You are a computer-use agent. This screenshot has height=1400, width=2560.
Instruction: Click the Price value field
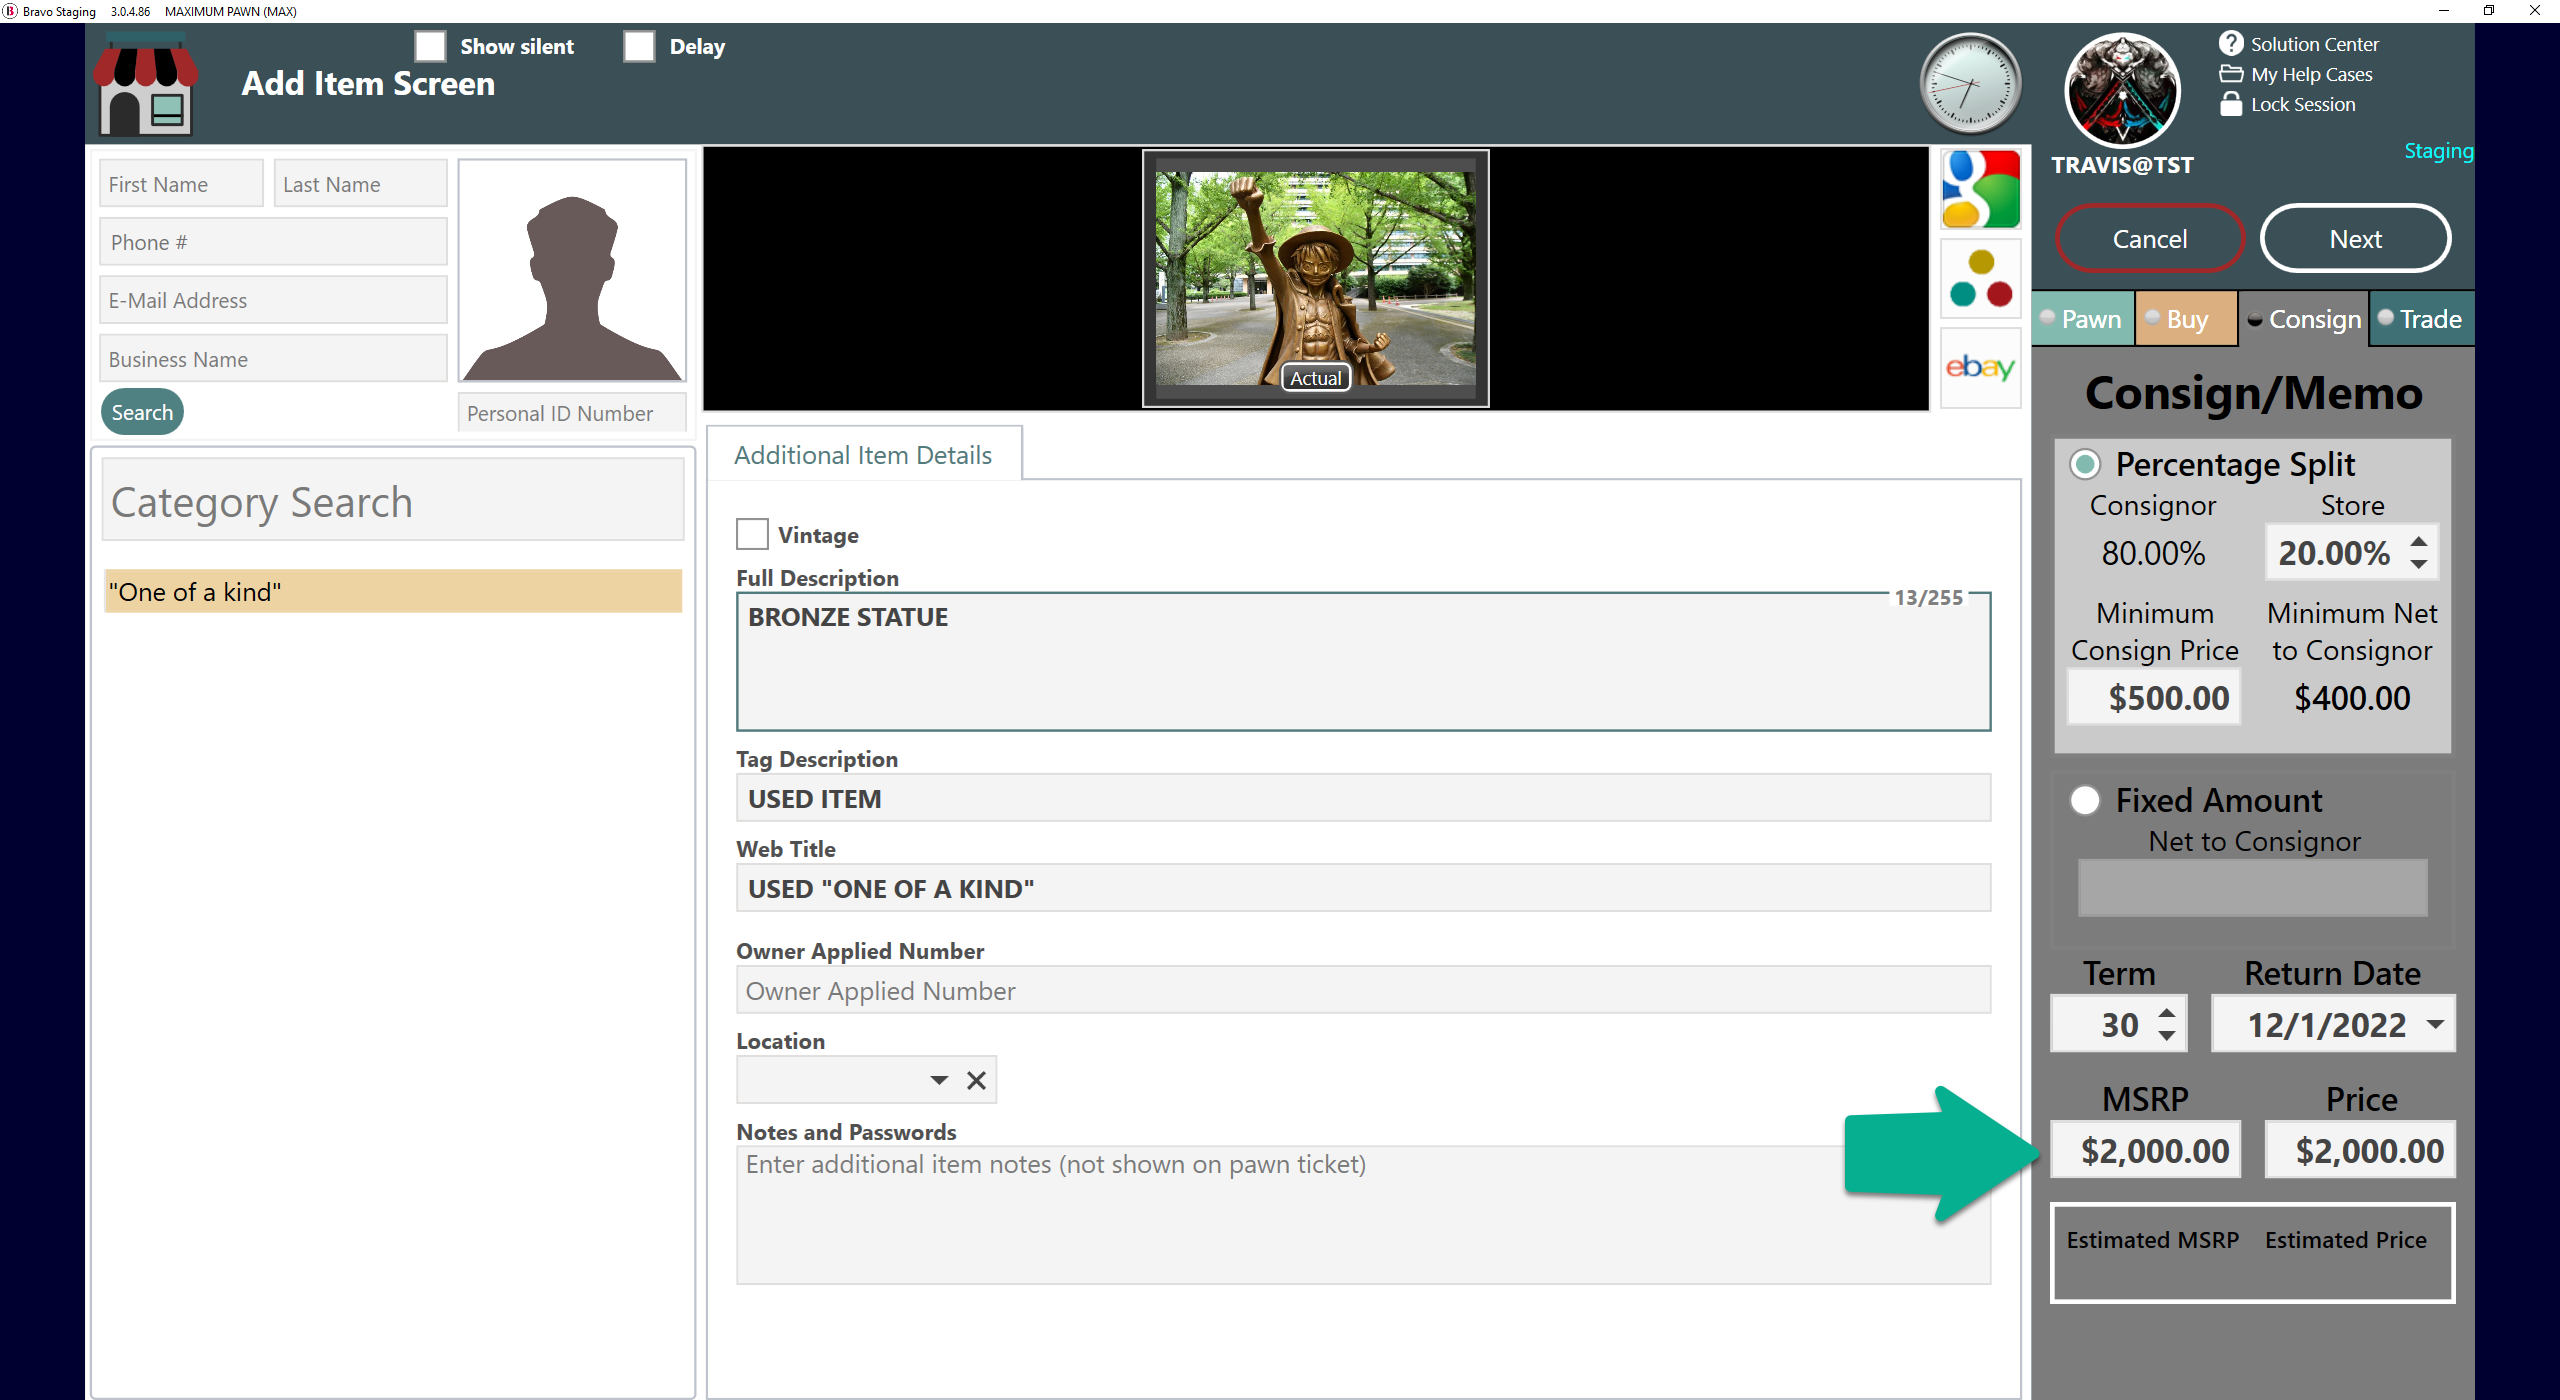2360,1150
